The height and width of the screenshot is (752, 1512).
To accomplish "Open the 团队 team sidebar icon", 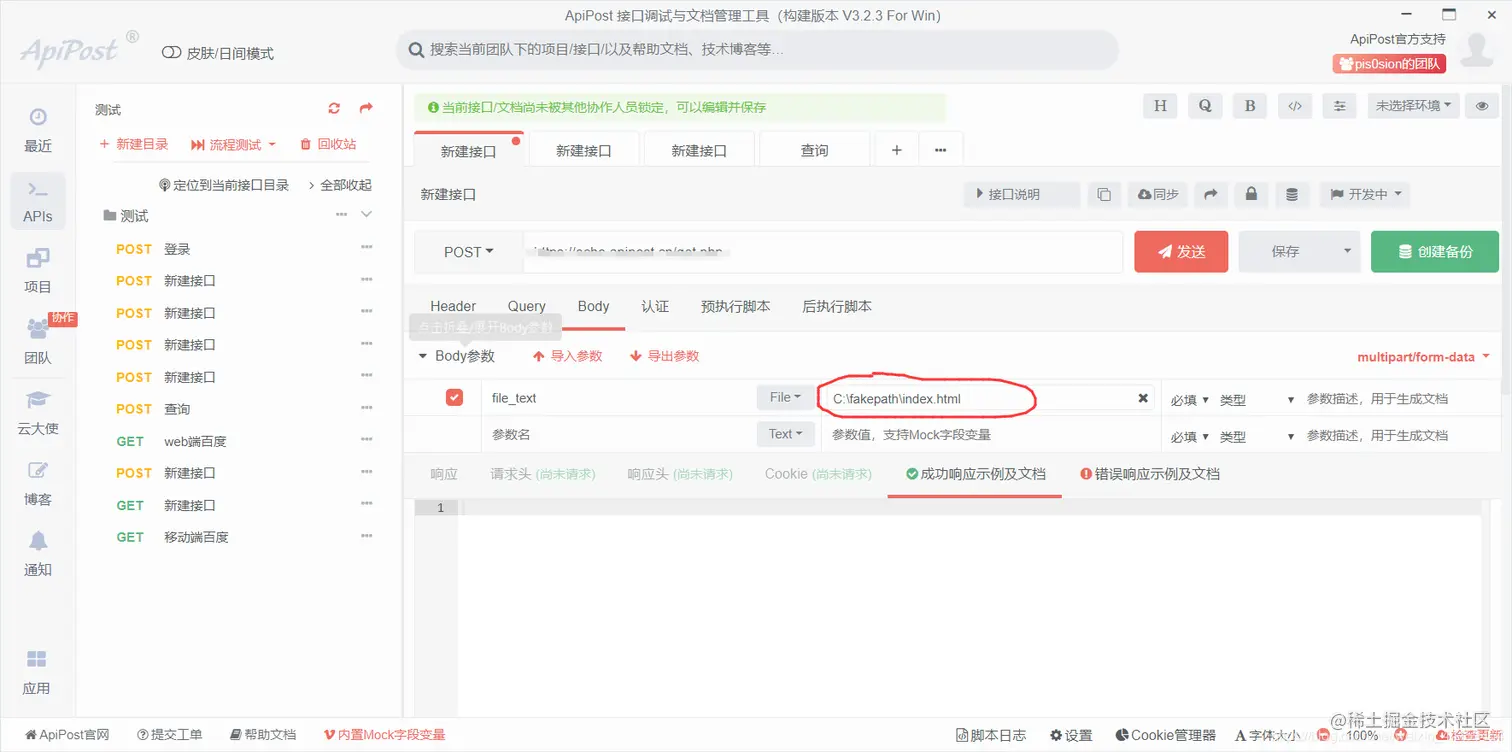I will click(38, 342).
